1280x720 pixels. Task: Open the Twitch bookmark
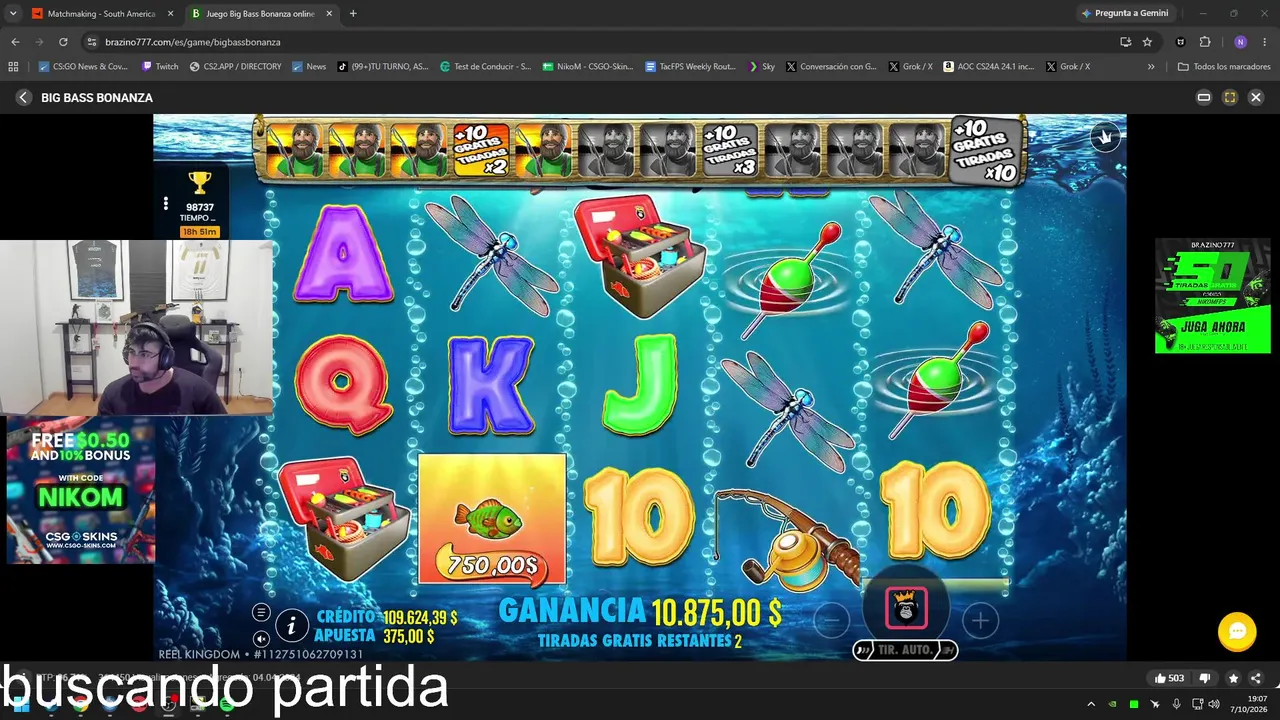pos(160,66)
